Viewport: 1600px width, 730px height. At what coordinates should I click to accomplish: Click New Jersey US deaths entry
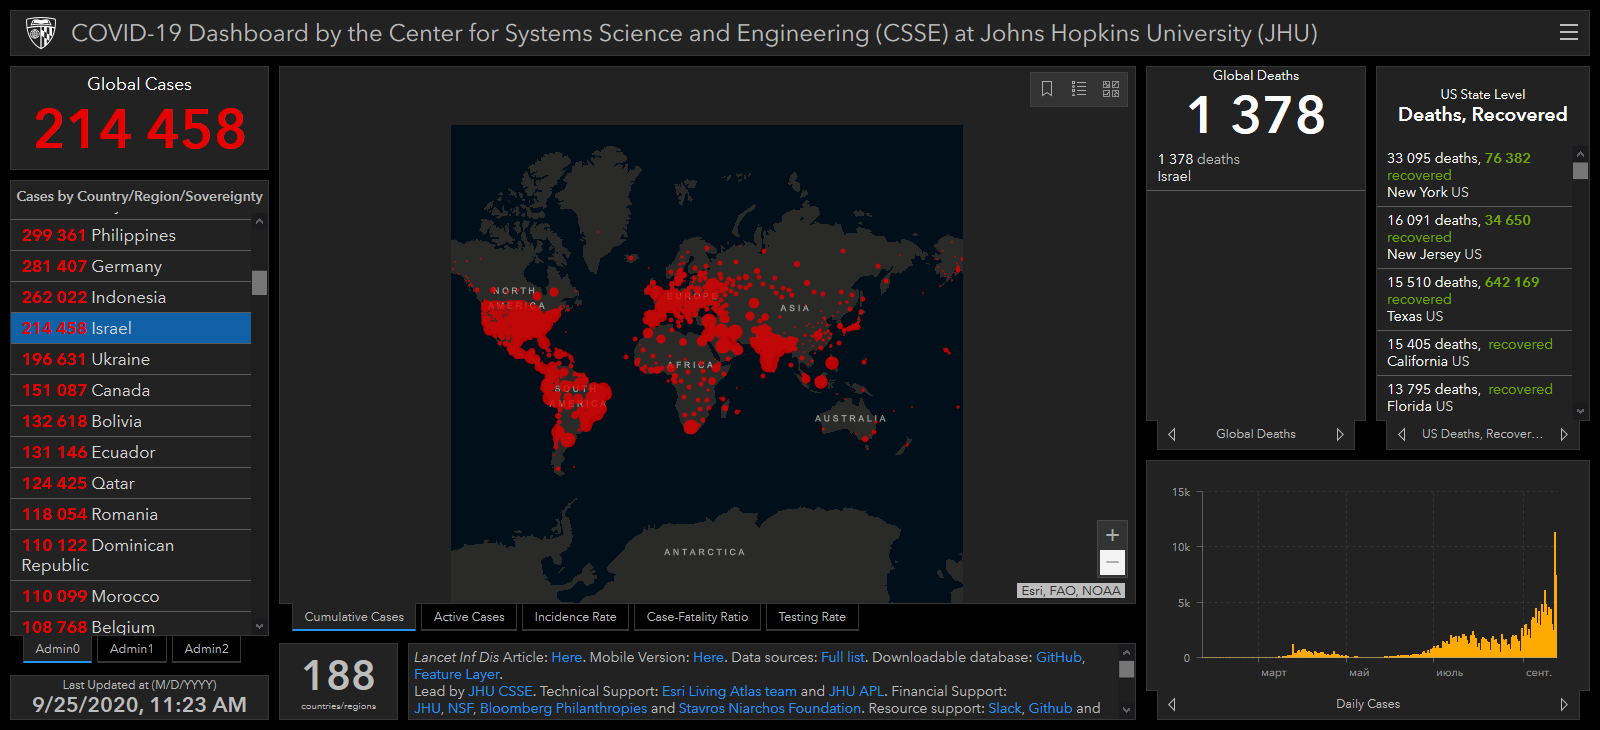pyautogui.click(x=1474, y=237)
